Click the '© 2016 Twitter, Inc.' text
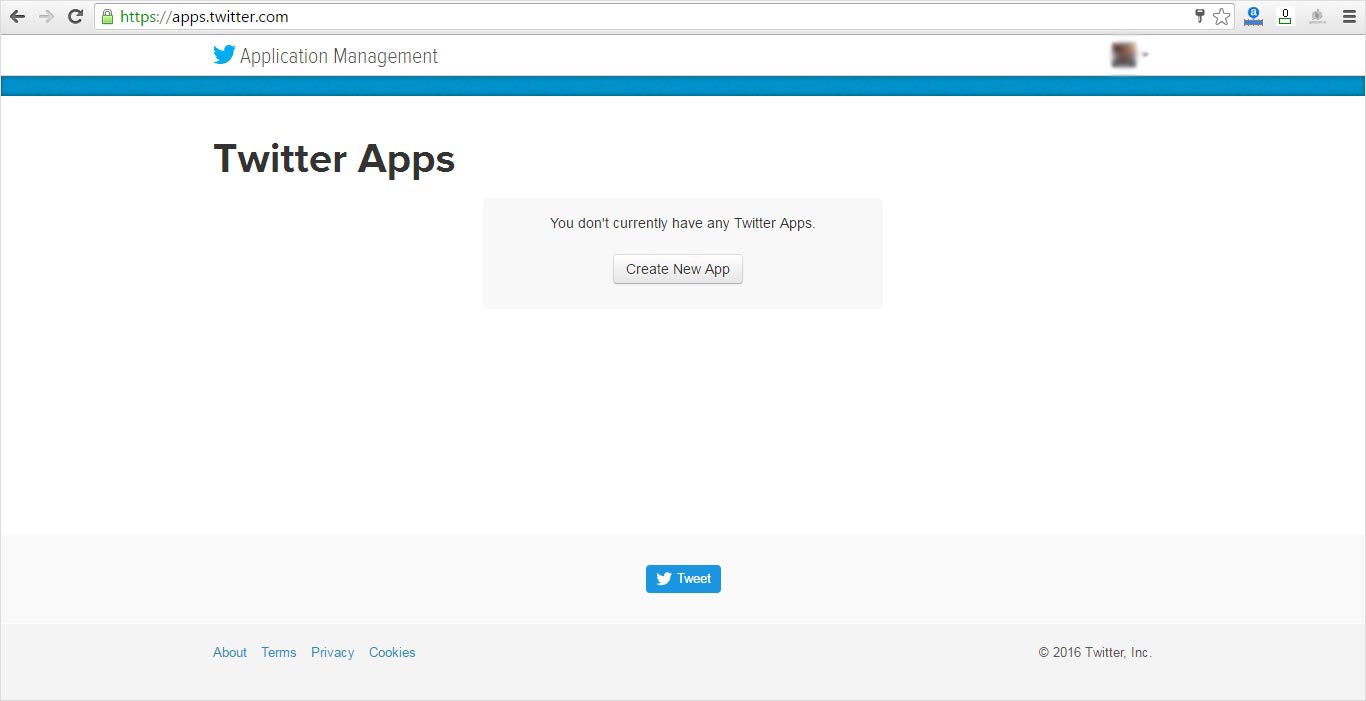The height and width of the screenshot is (701, 1366). click(x=1095, y=652)
